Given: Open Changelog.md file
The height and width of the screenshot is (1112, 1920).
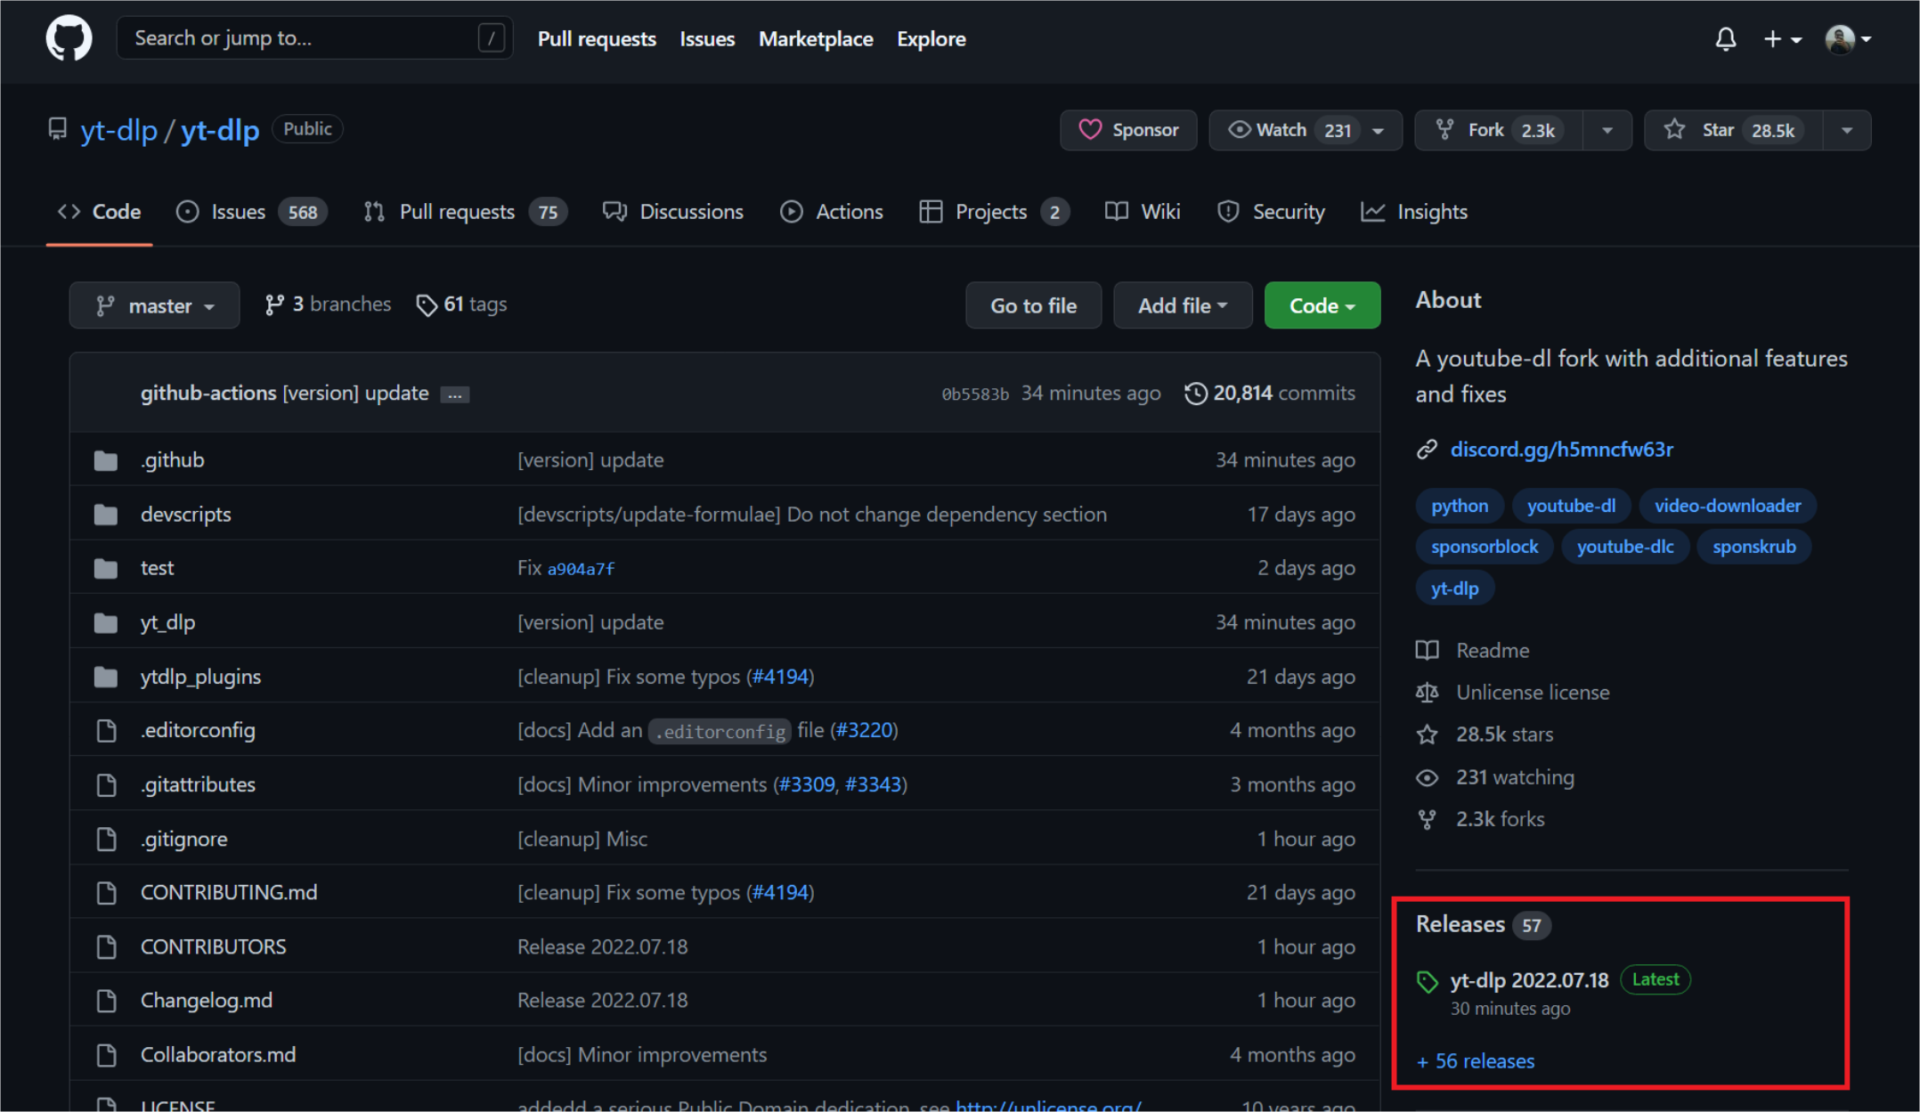Looking at the screenshot, I should (206, 1000).
